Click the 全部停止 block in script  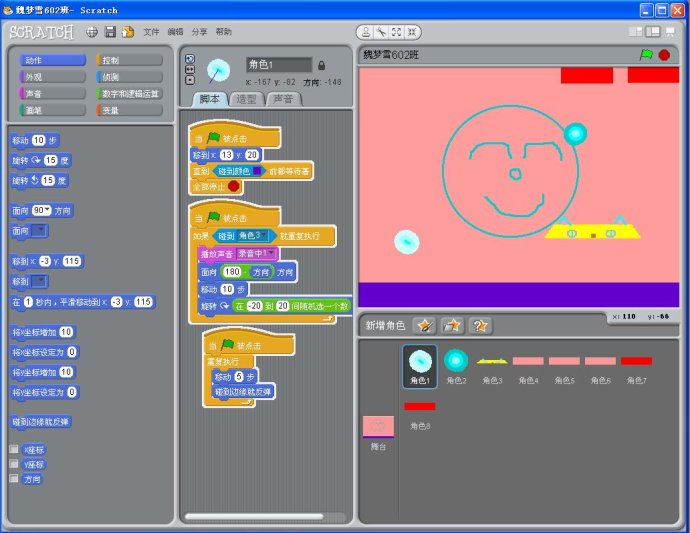point(216,187)
